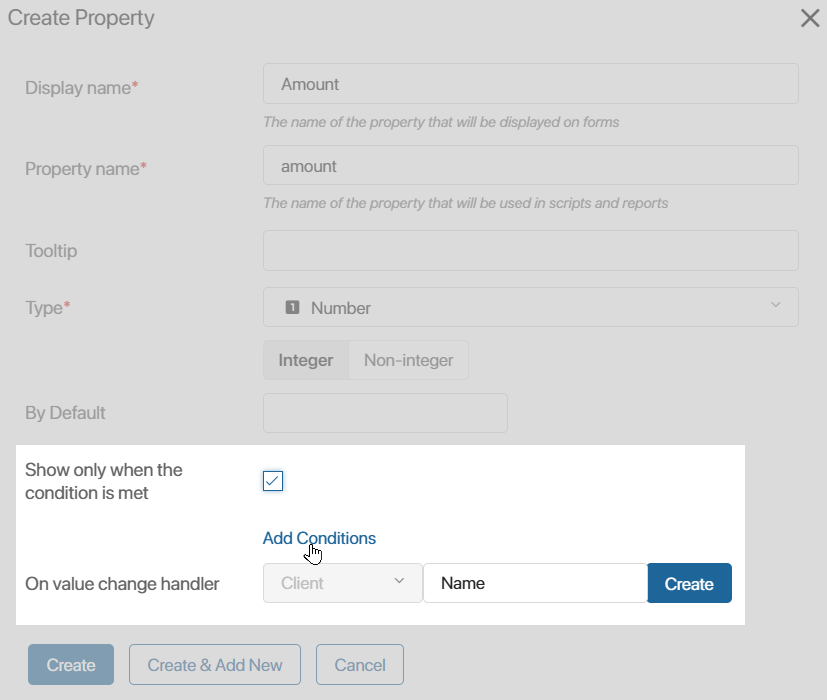
Task: Select the Integer option
Action: click(x=306, y=360)
